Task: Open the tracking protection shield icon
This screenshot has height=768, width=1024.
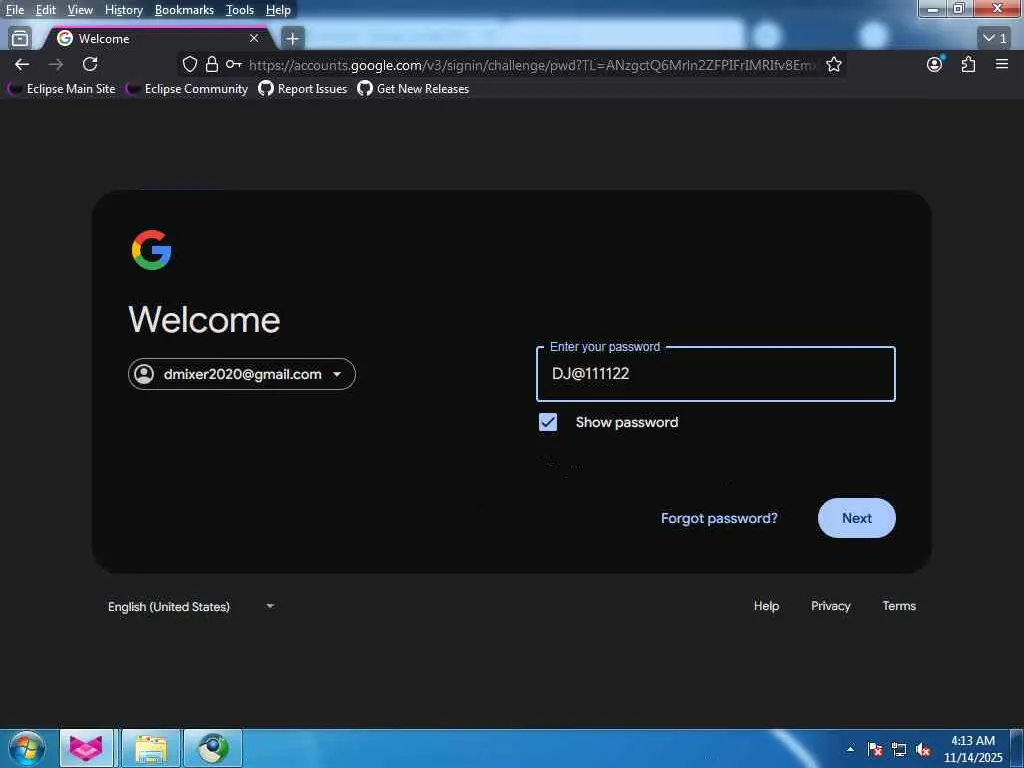Action: pyautogui.click(x=189, y=64)
